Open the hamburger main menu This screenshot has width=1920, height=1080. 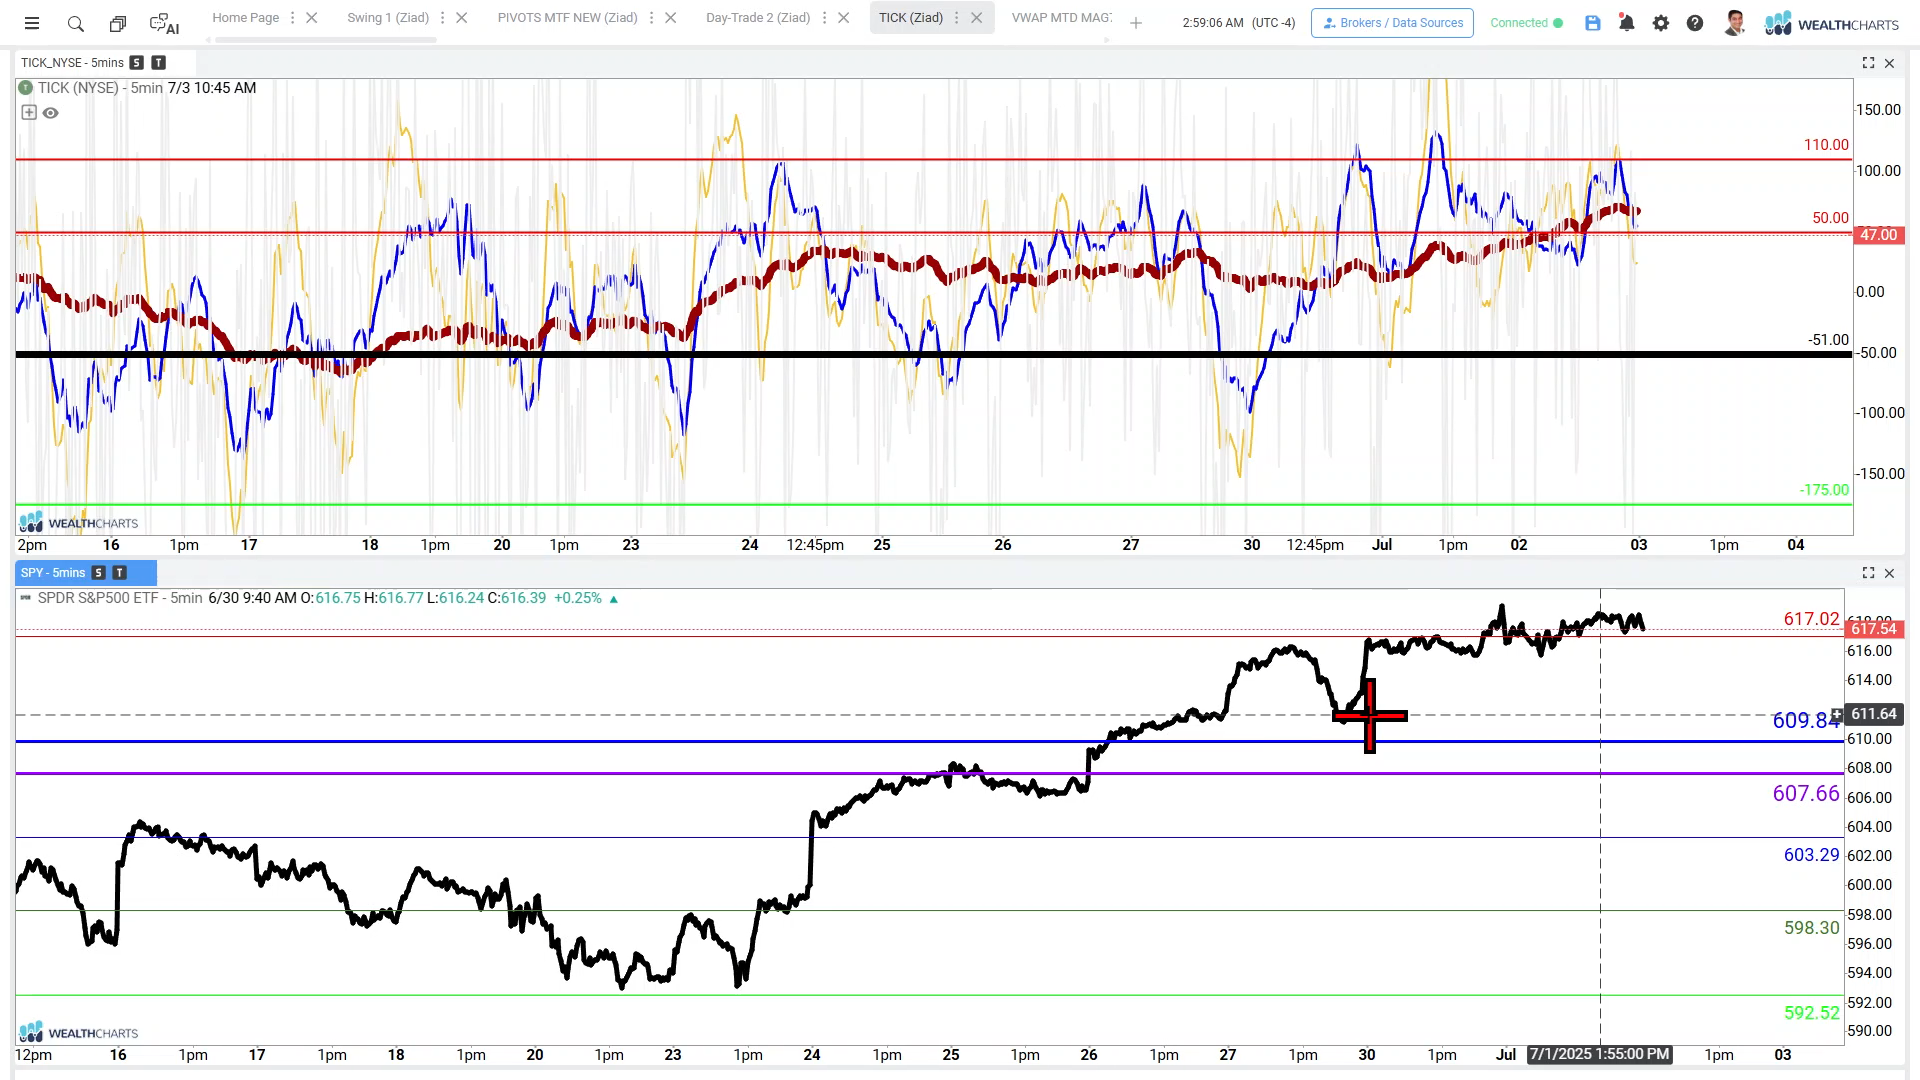tap(32, 23)
